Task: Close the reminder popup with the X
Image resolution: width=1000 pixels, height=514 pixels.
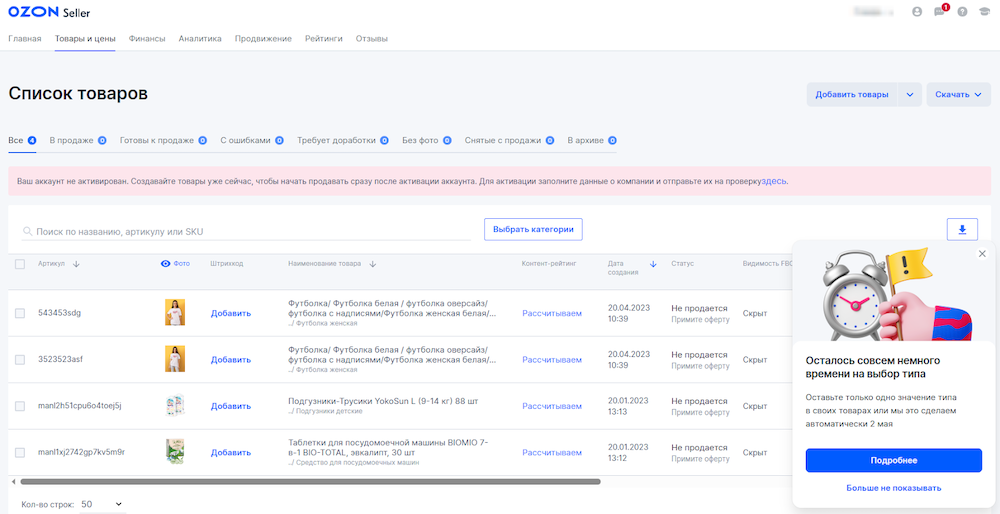Action: [x=982, y=254]
